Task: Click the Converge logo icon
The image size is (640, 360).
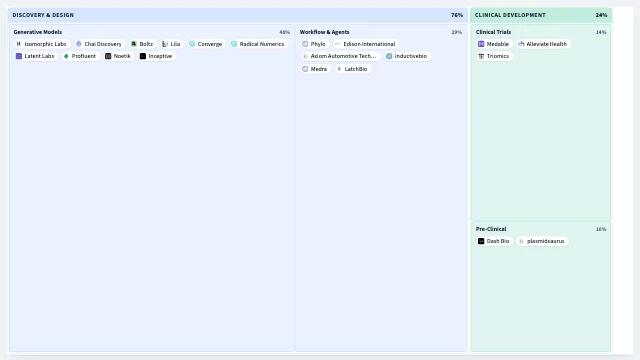Action: click(x=192, y=44)
